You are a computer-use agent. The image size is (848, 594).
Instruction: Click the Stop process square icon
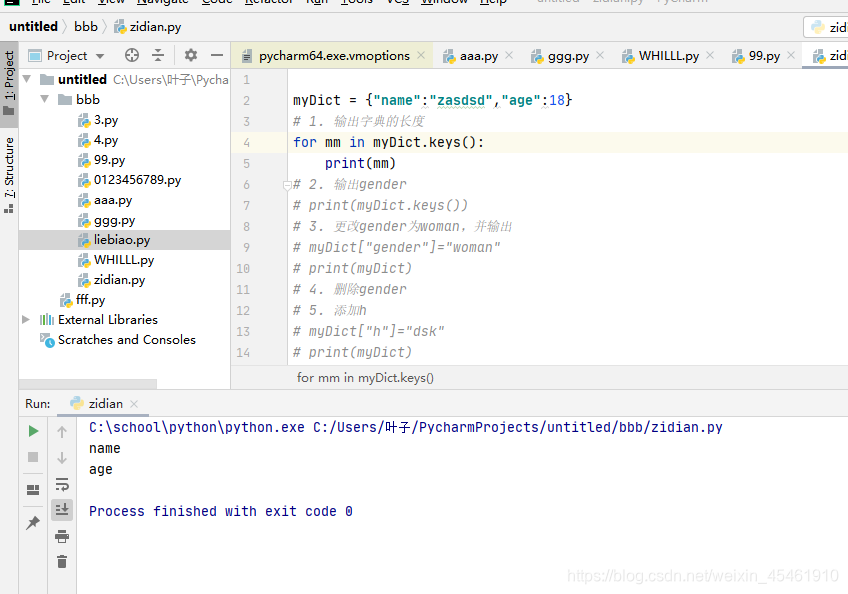pyautogui.click(x=33, y=457)
